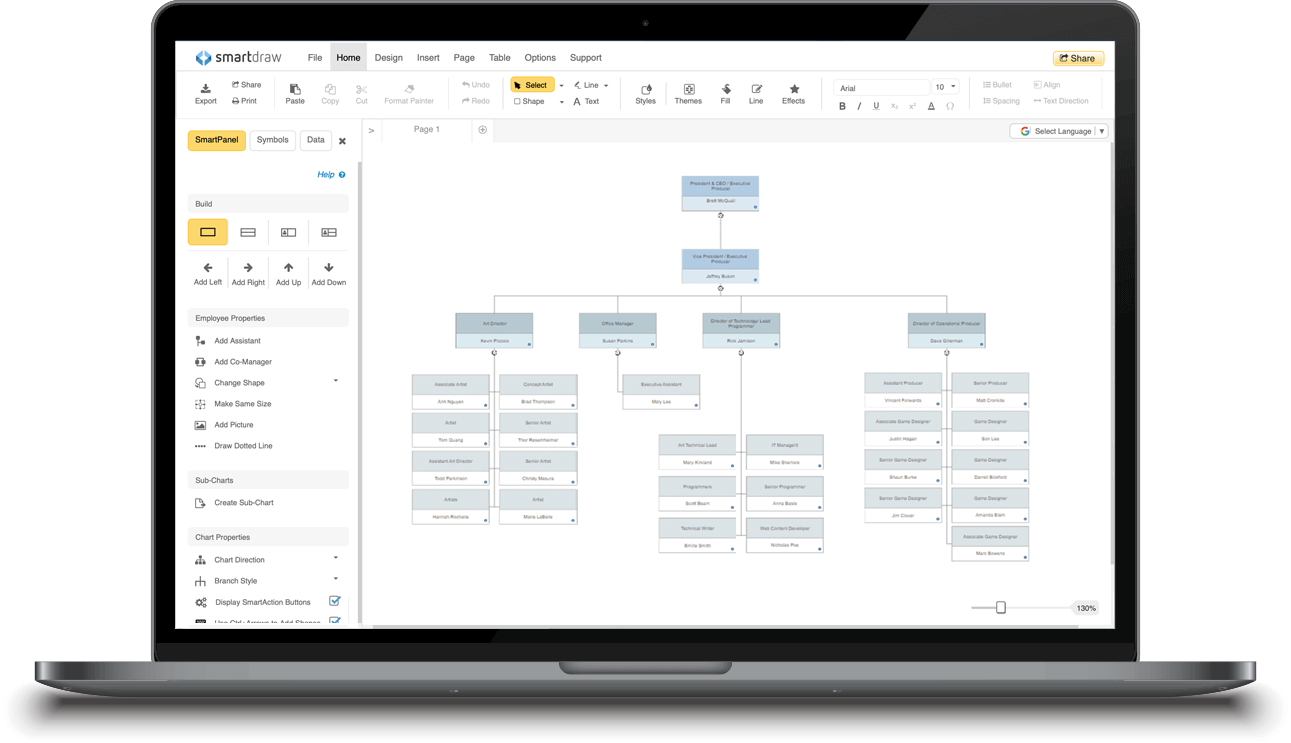The height and width of the screenshot is (743, 1291).
Task: Add a new page with plus icon
Action: click(482, 130)
